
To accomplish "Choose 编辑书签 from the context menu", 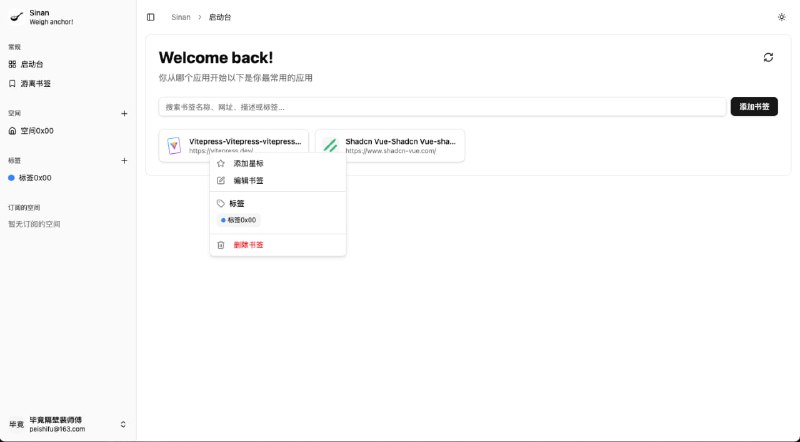I will [248, 181].
